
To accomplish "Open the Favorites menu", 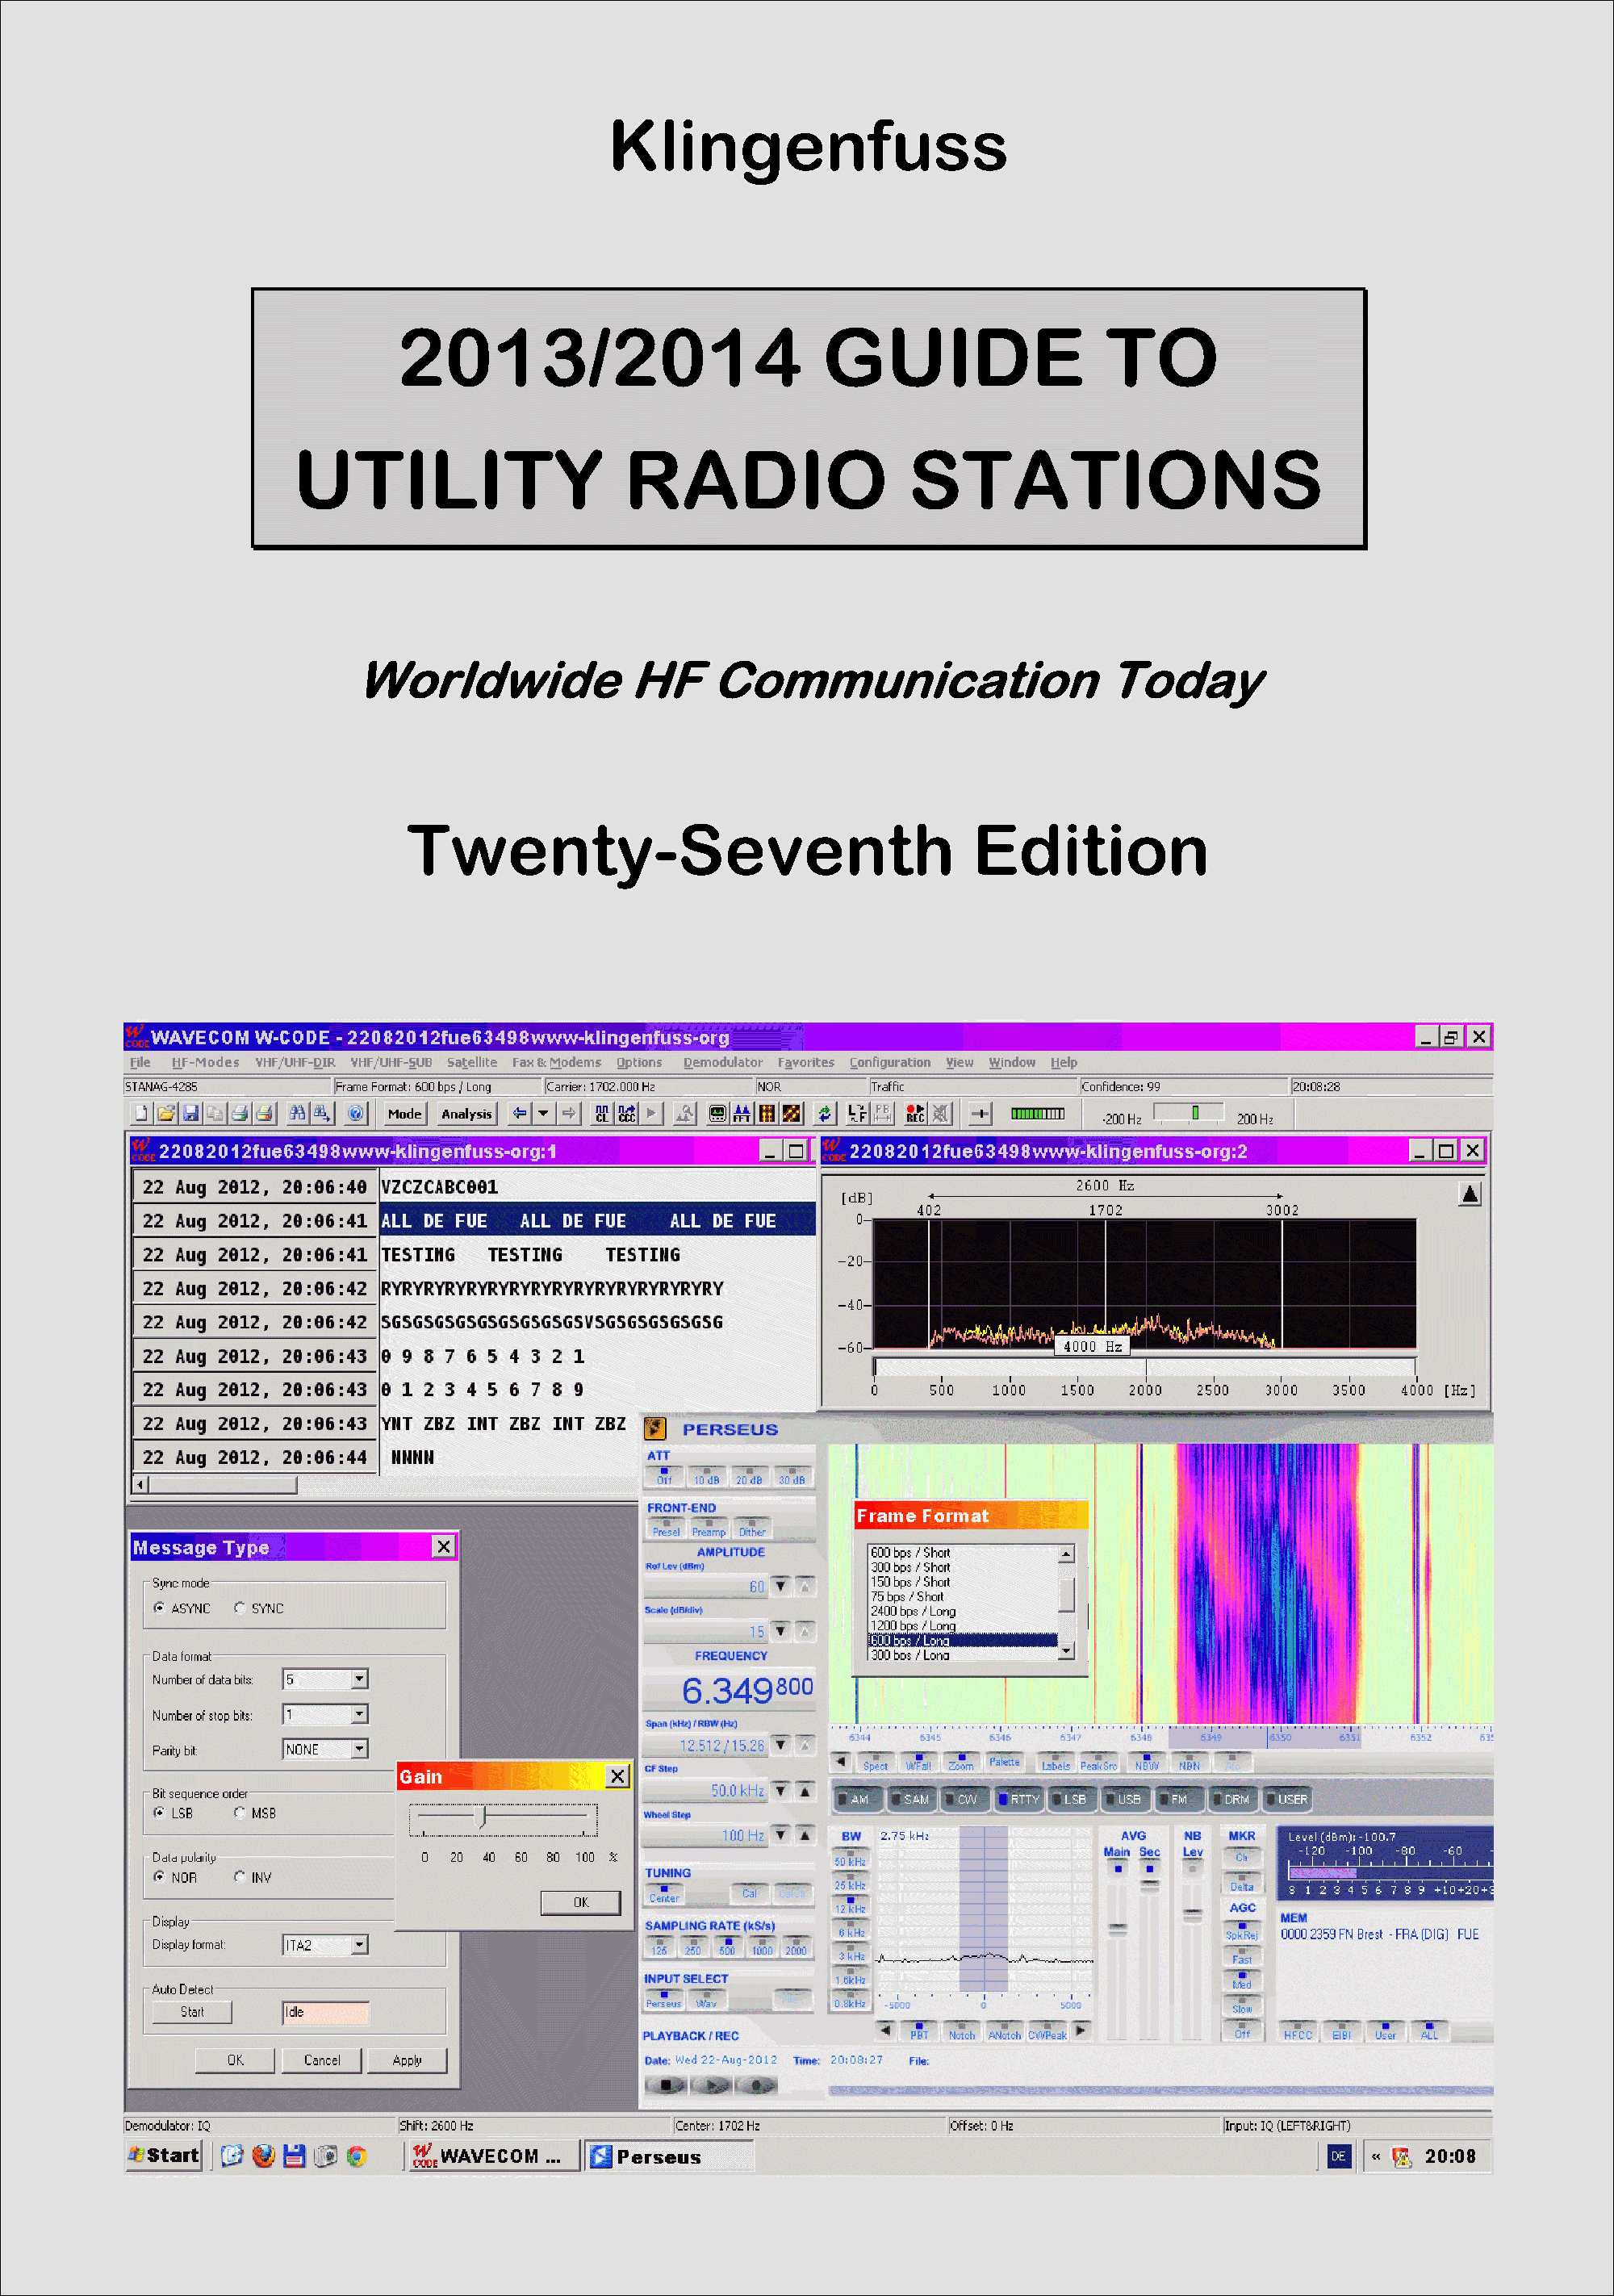I will tap(806, 1062).
